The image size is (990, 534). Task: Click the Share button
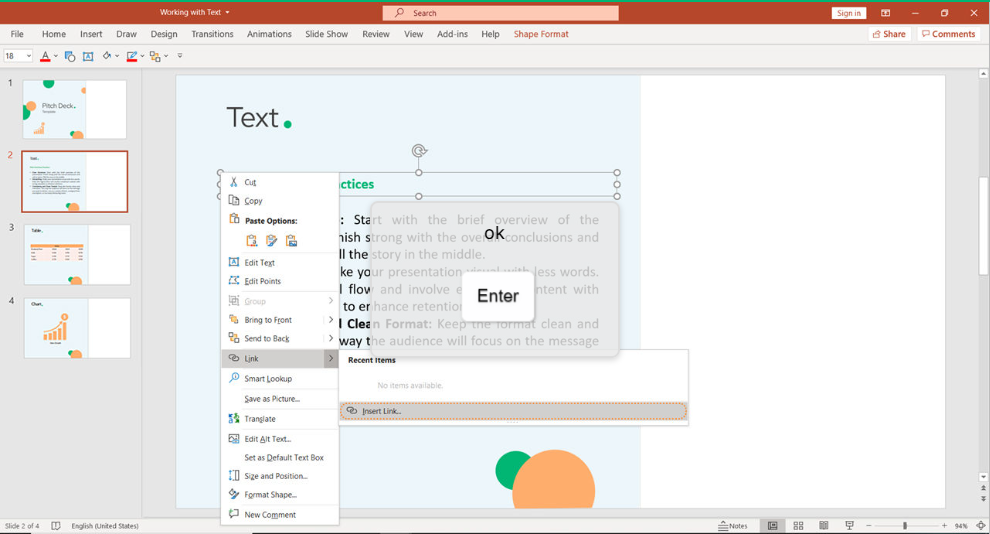pos(889,34)
